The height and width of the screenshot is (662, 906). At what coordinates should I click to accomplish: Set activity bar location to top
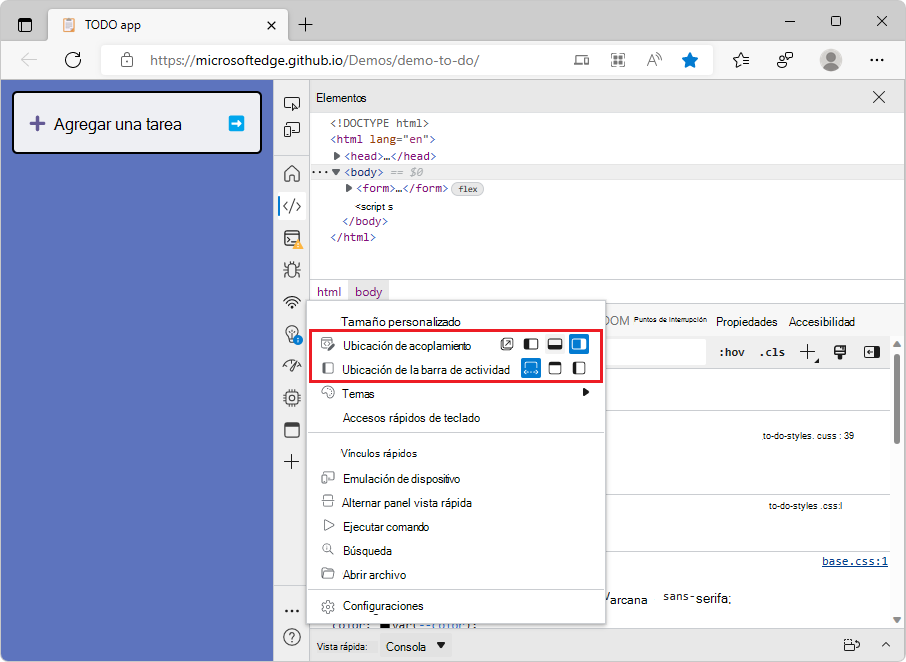coord(555,369)
